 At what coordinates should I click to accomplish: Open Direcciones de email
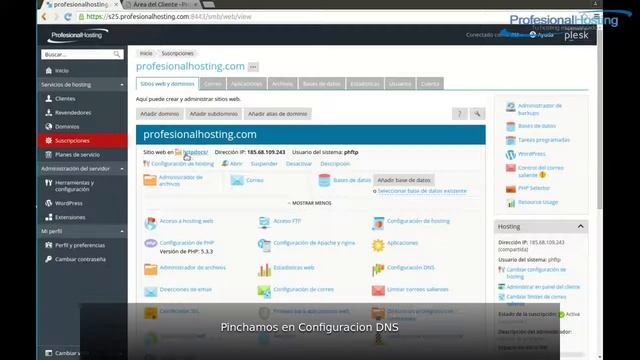[x=185, y=289]
